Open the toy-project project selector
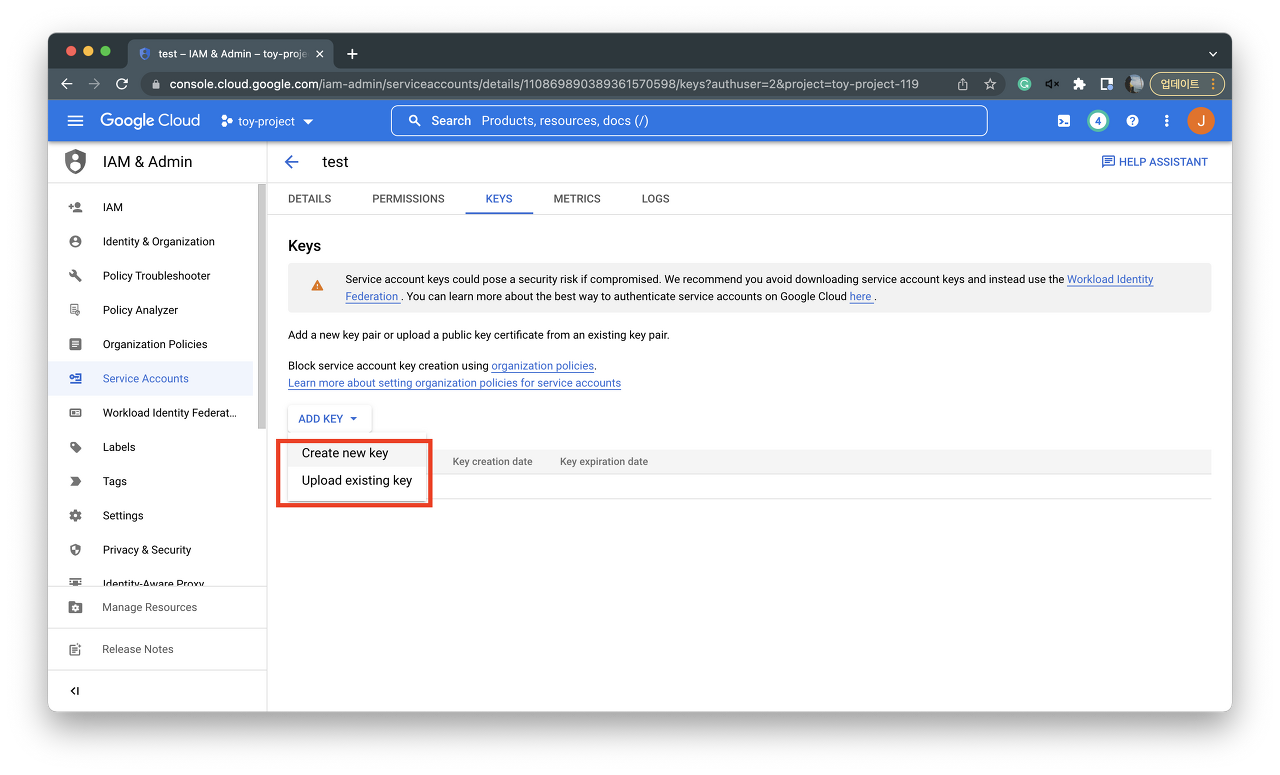Viewport: 1280px width, 775px height. click(267, 121)
